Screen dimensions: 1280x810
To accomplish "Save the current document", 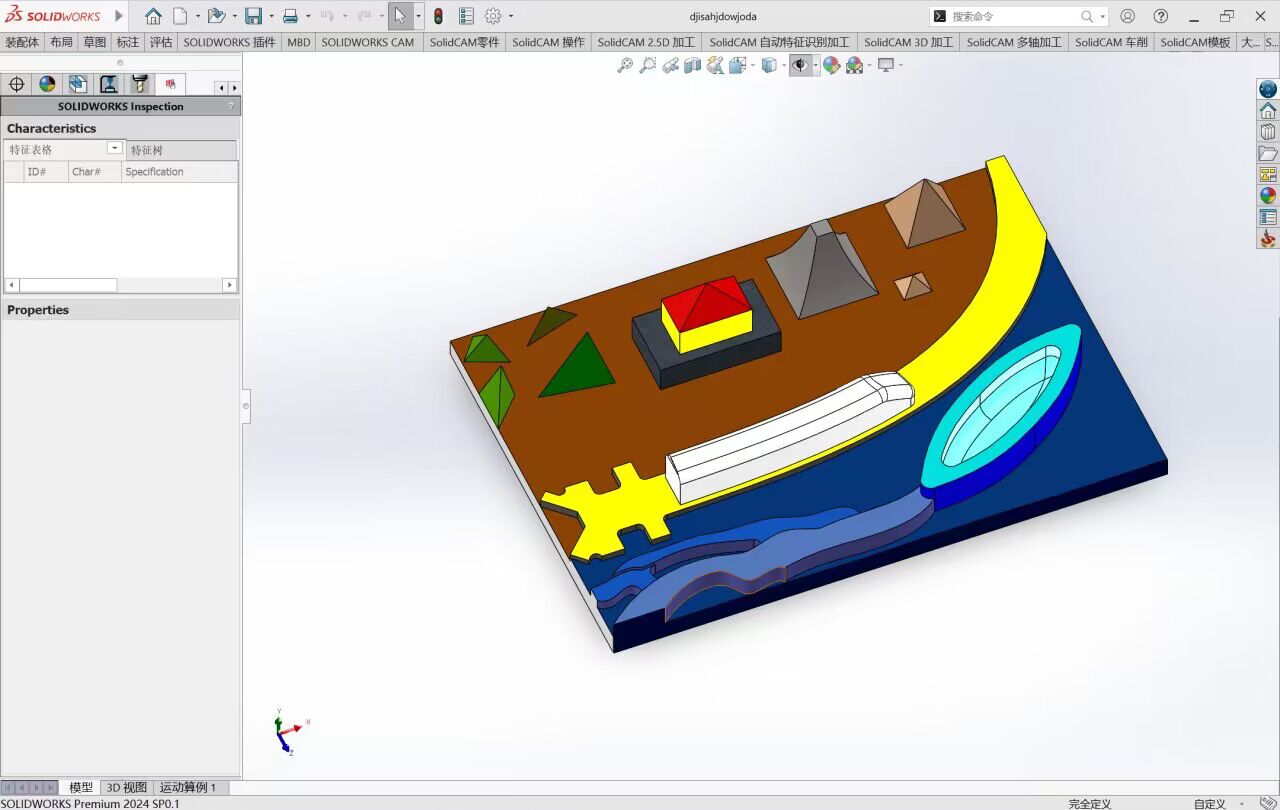I will pos(253,16).
